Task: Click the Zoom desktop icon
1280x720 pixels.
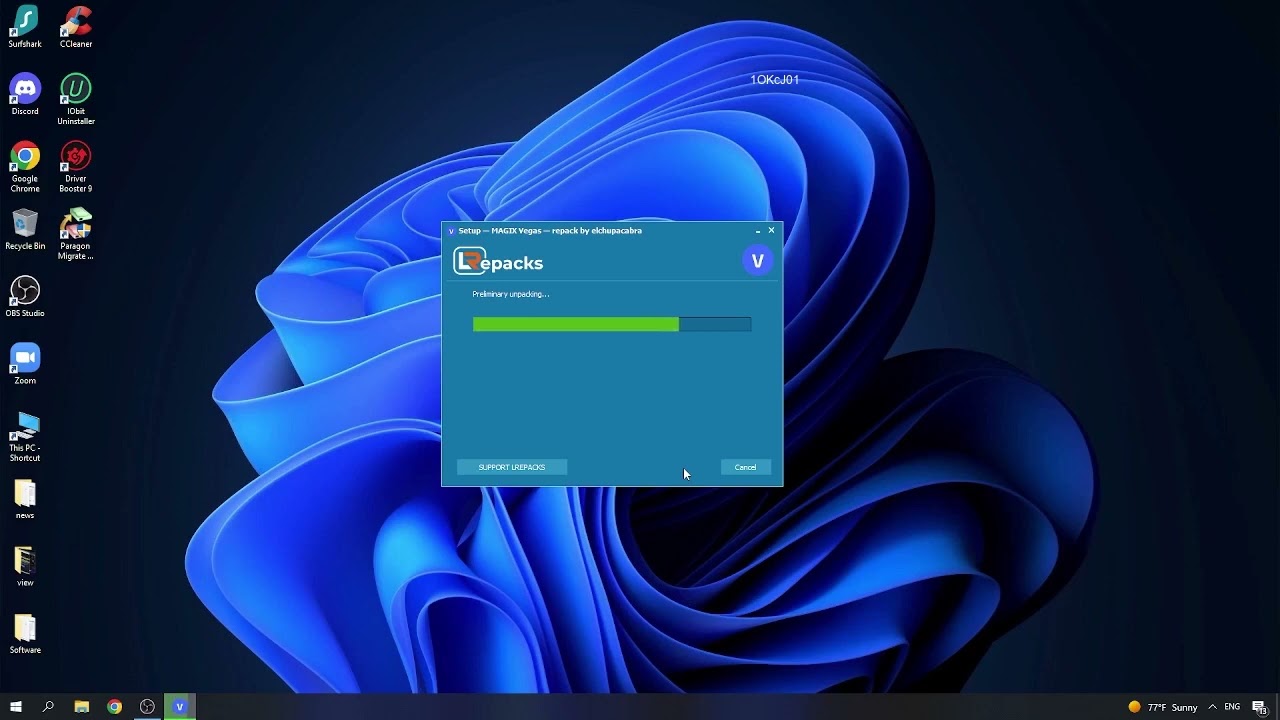Action: point(25,364)
